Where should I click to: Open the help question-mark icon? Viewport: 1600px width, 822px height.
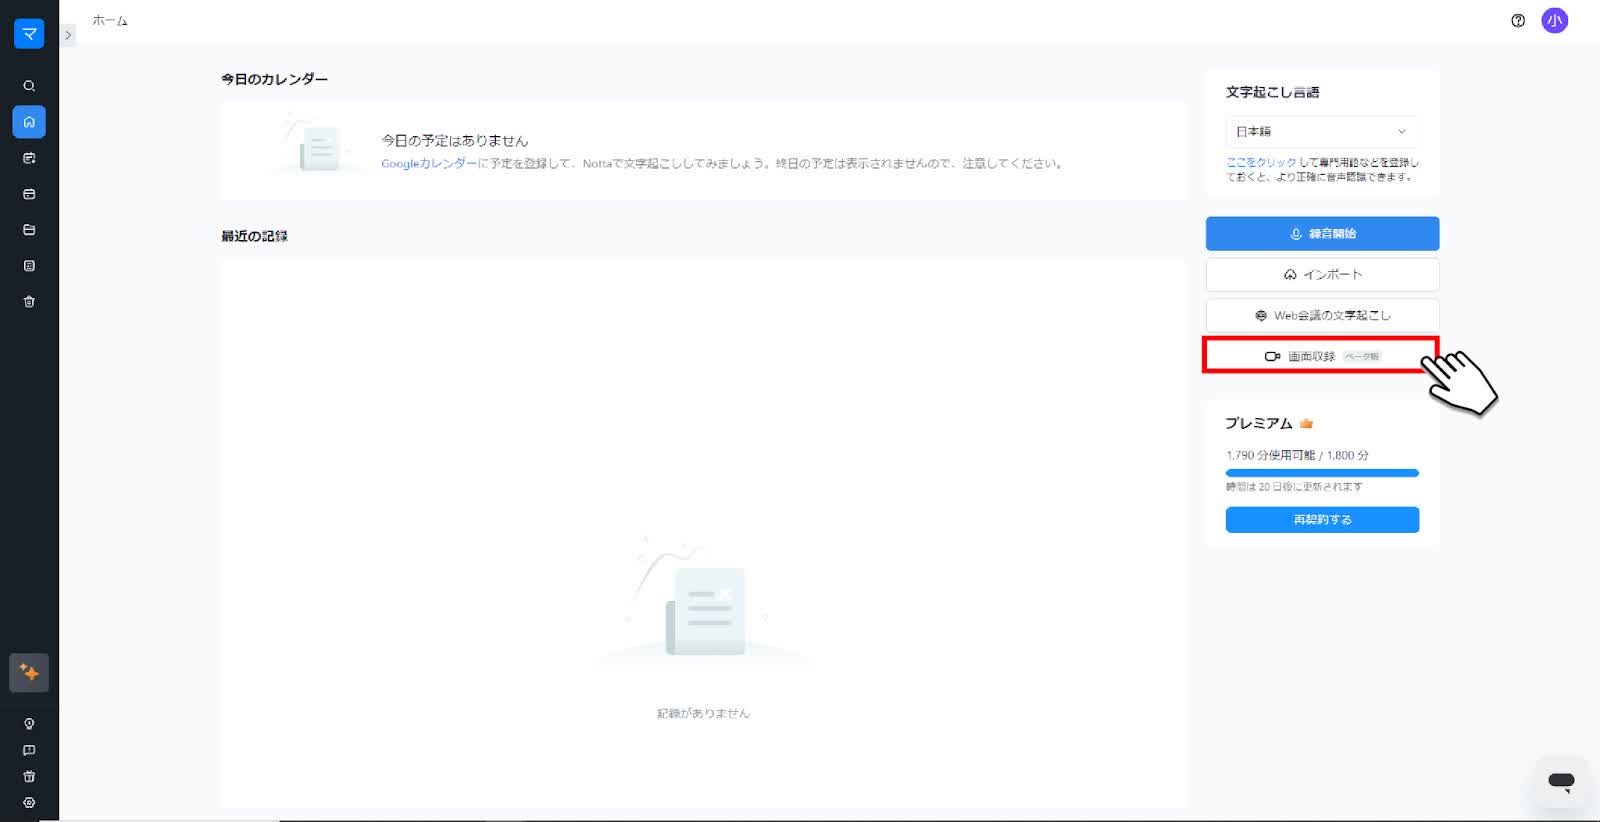click(1518, 20)
